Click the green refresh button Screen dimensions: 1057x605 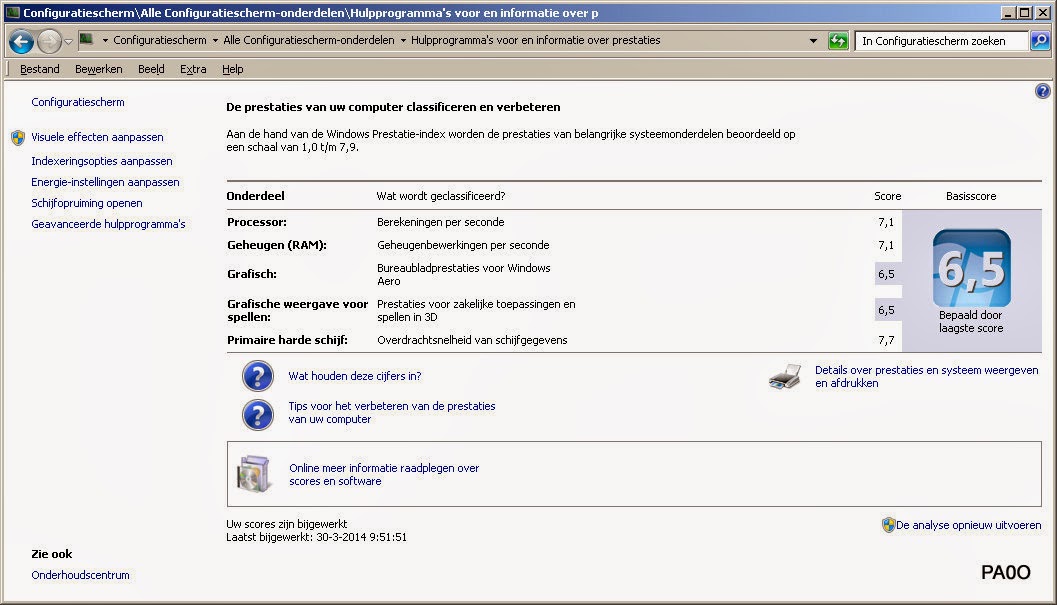[838, 40]
